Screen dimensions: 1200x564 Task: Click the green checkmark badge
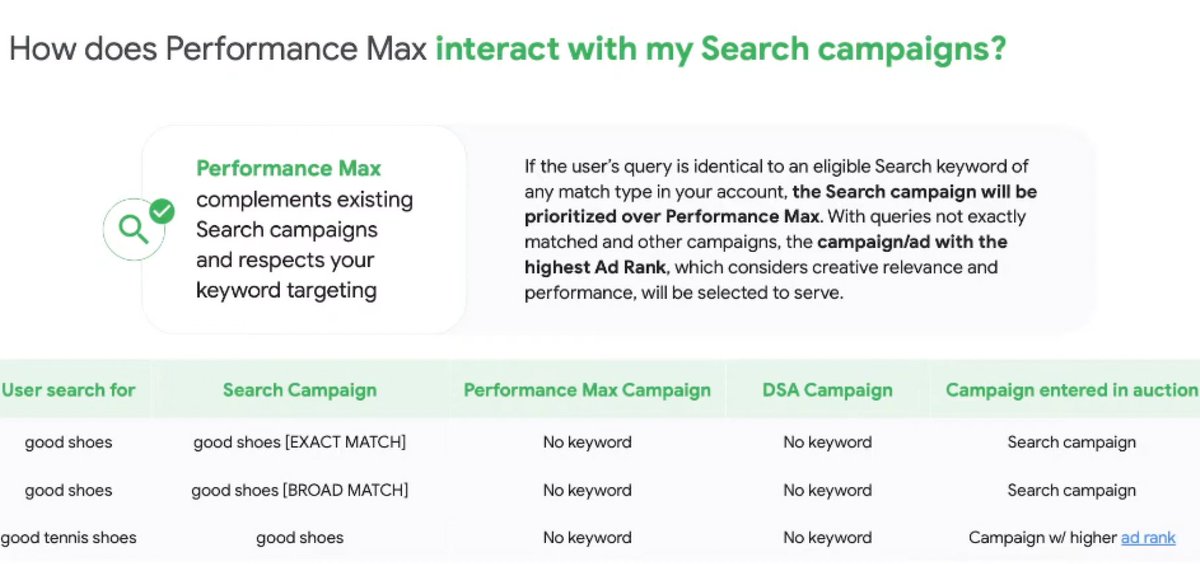[x=161, y=211]
